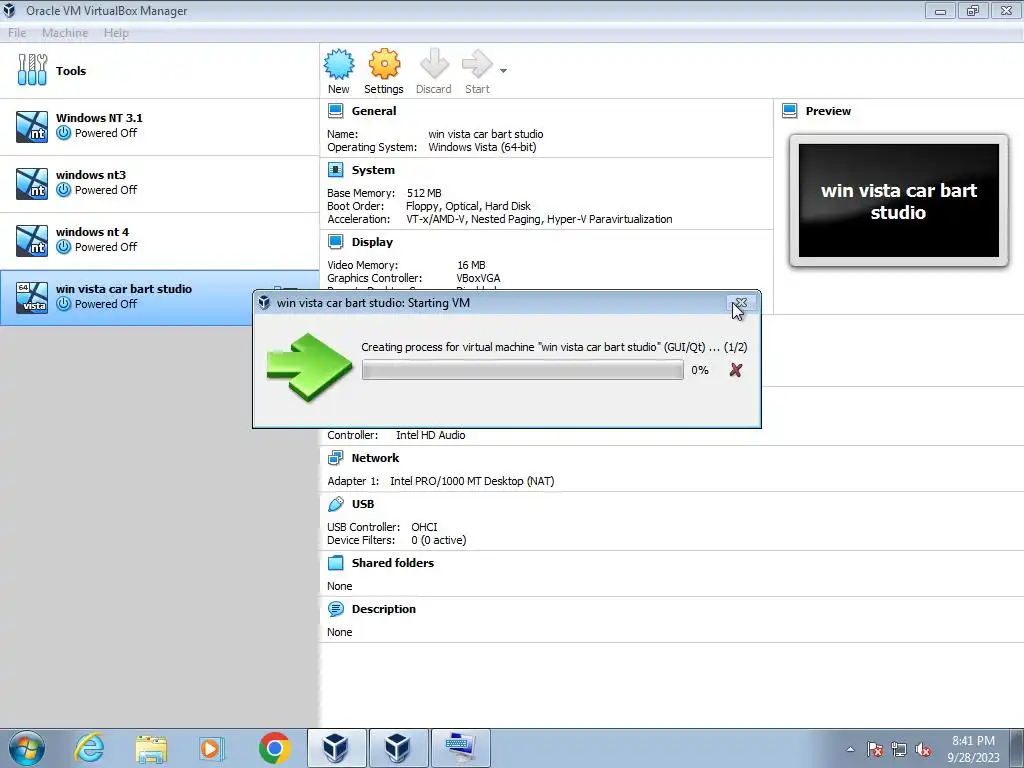Click the VM preview thumbnail
This screenshot has width=1024, height=768.
click(x=899, y=200)
